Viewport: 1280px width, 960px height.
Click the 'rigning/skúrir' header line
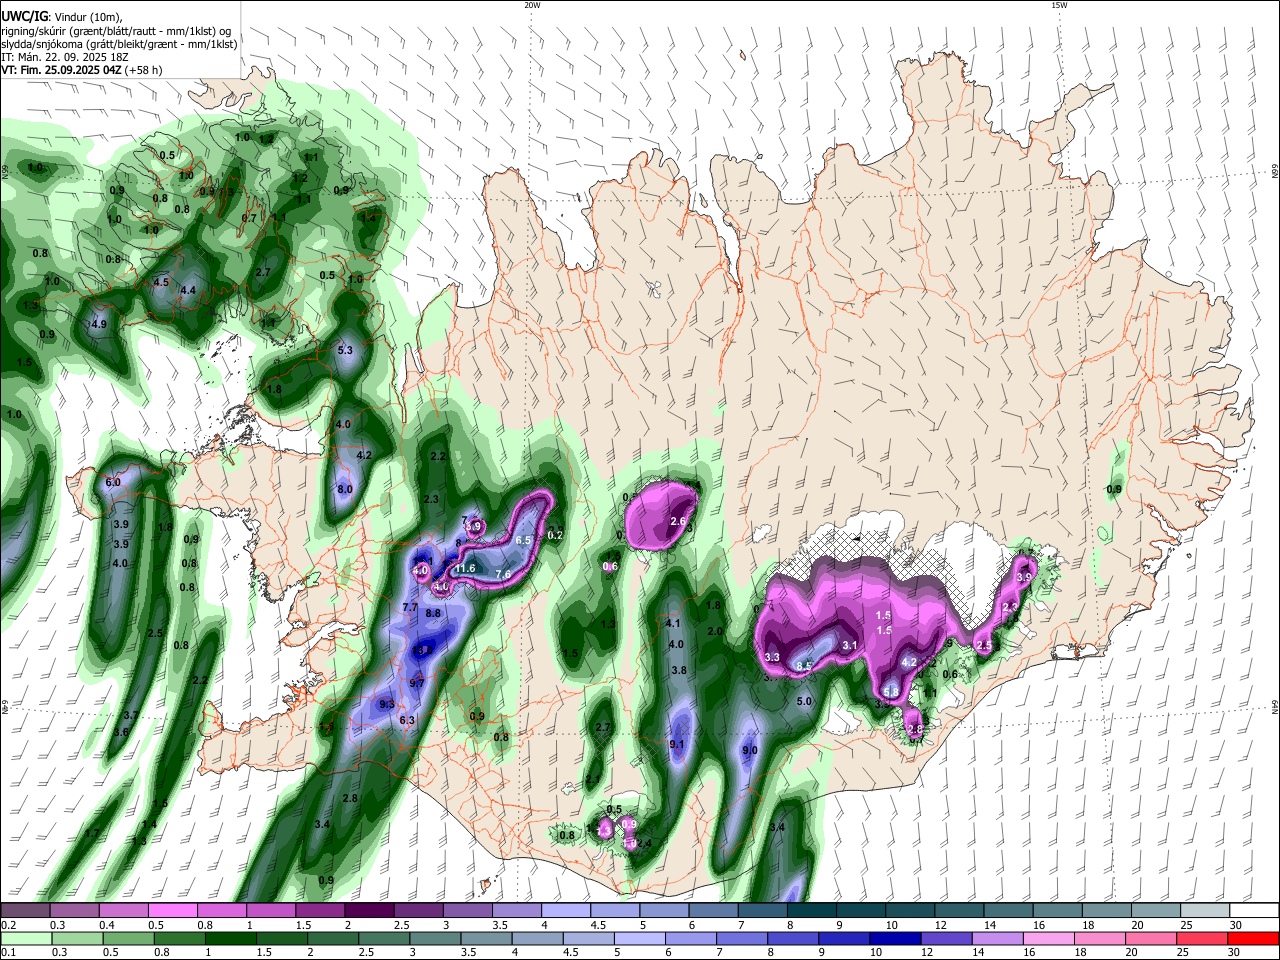tap(114, 31)
